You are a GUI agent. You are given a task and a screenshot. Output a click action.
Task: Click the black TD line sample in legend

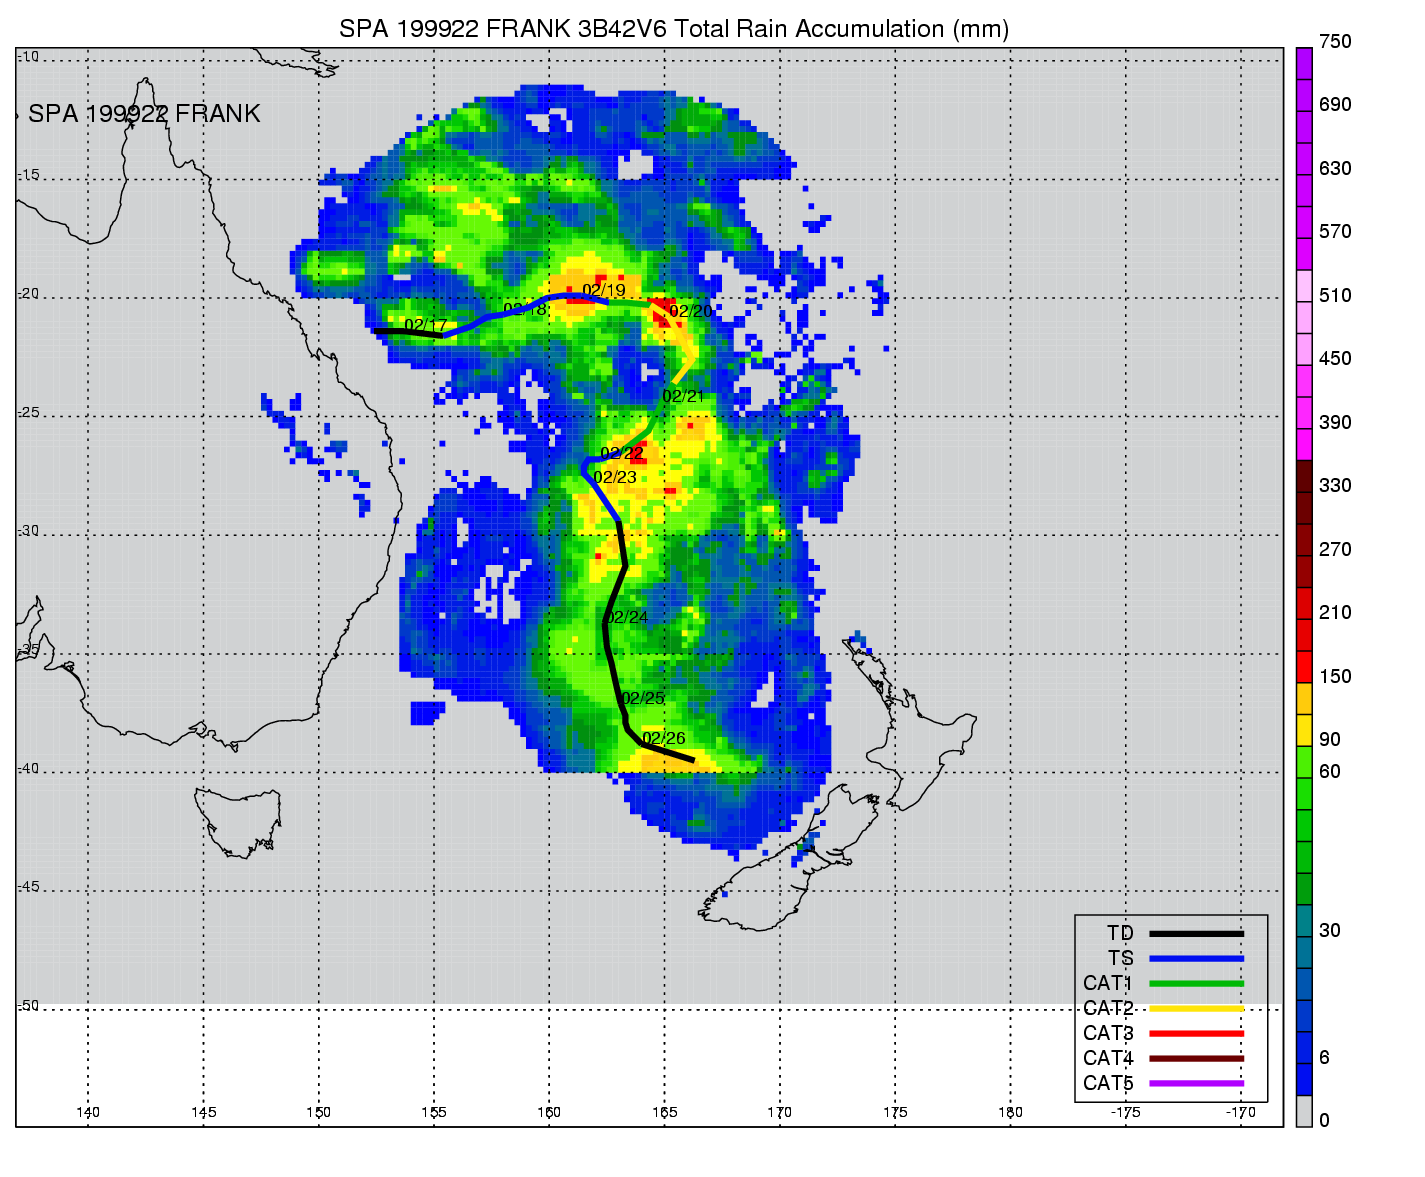(1196, 933)
